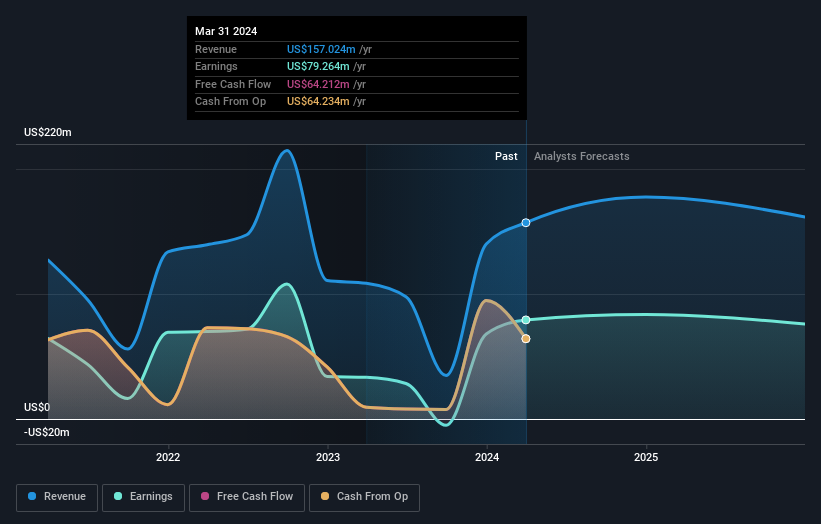Click the Past label on chart

tap(506, 156)
